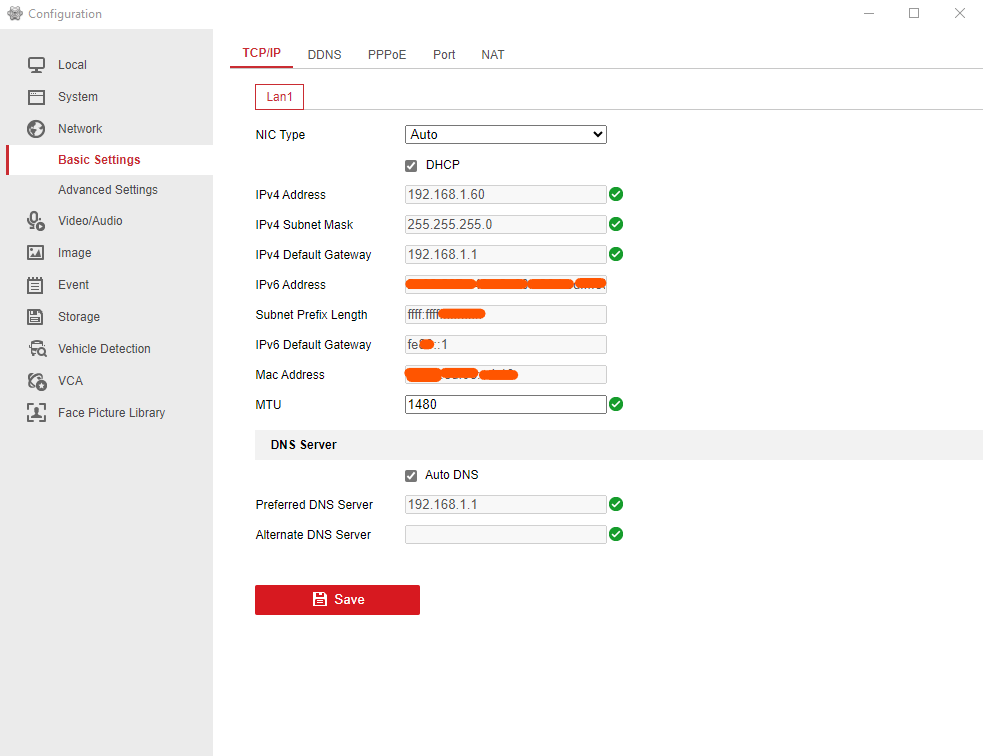Open Video/Audio microphone icon

pyautogui.click(x=37, y=221)
